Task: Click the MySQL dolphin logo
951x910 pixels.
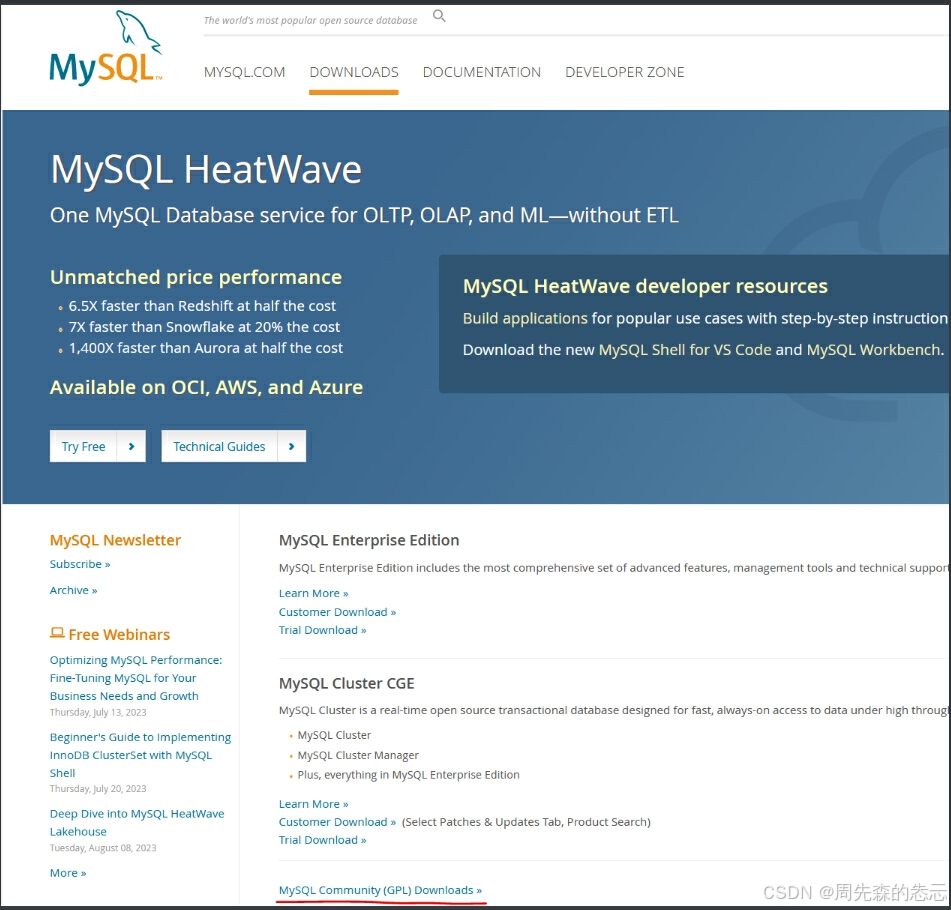Action: coord(106,48)
